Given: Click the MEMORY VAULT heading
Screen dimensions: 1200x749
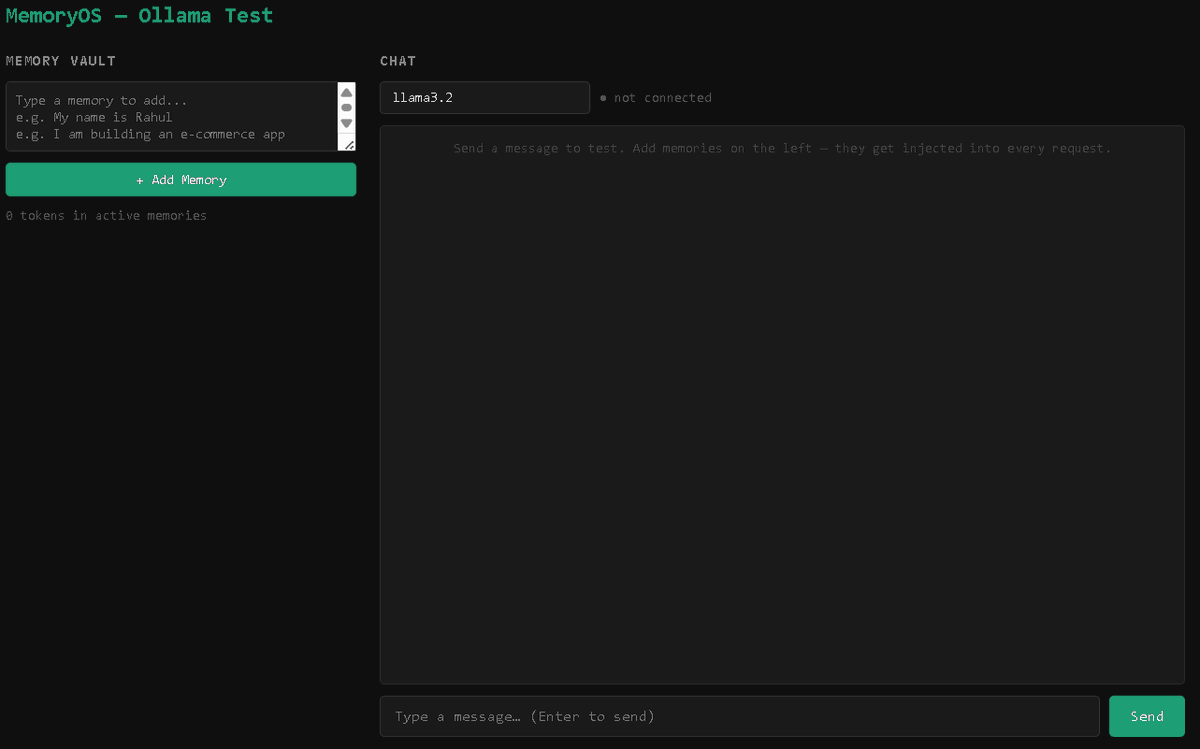Looking at the screenshot, I should click(x=61, y=61).
